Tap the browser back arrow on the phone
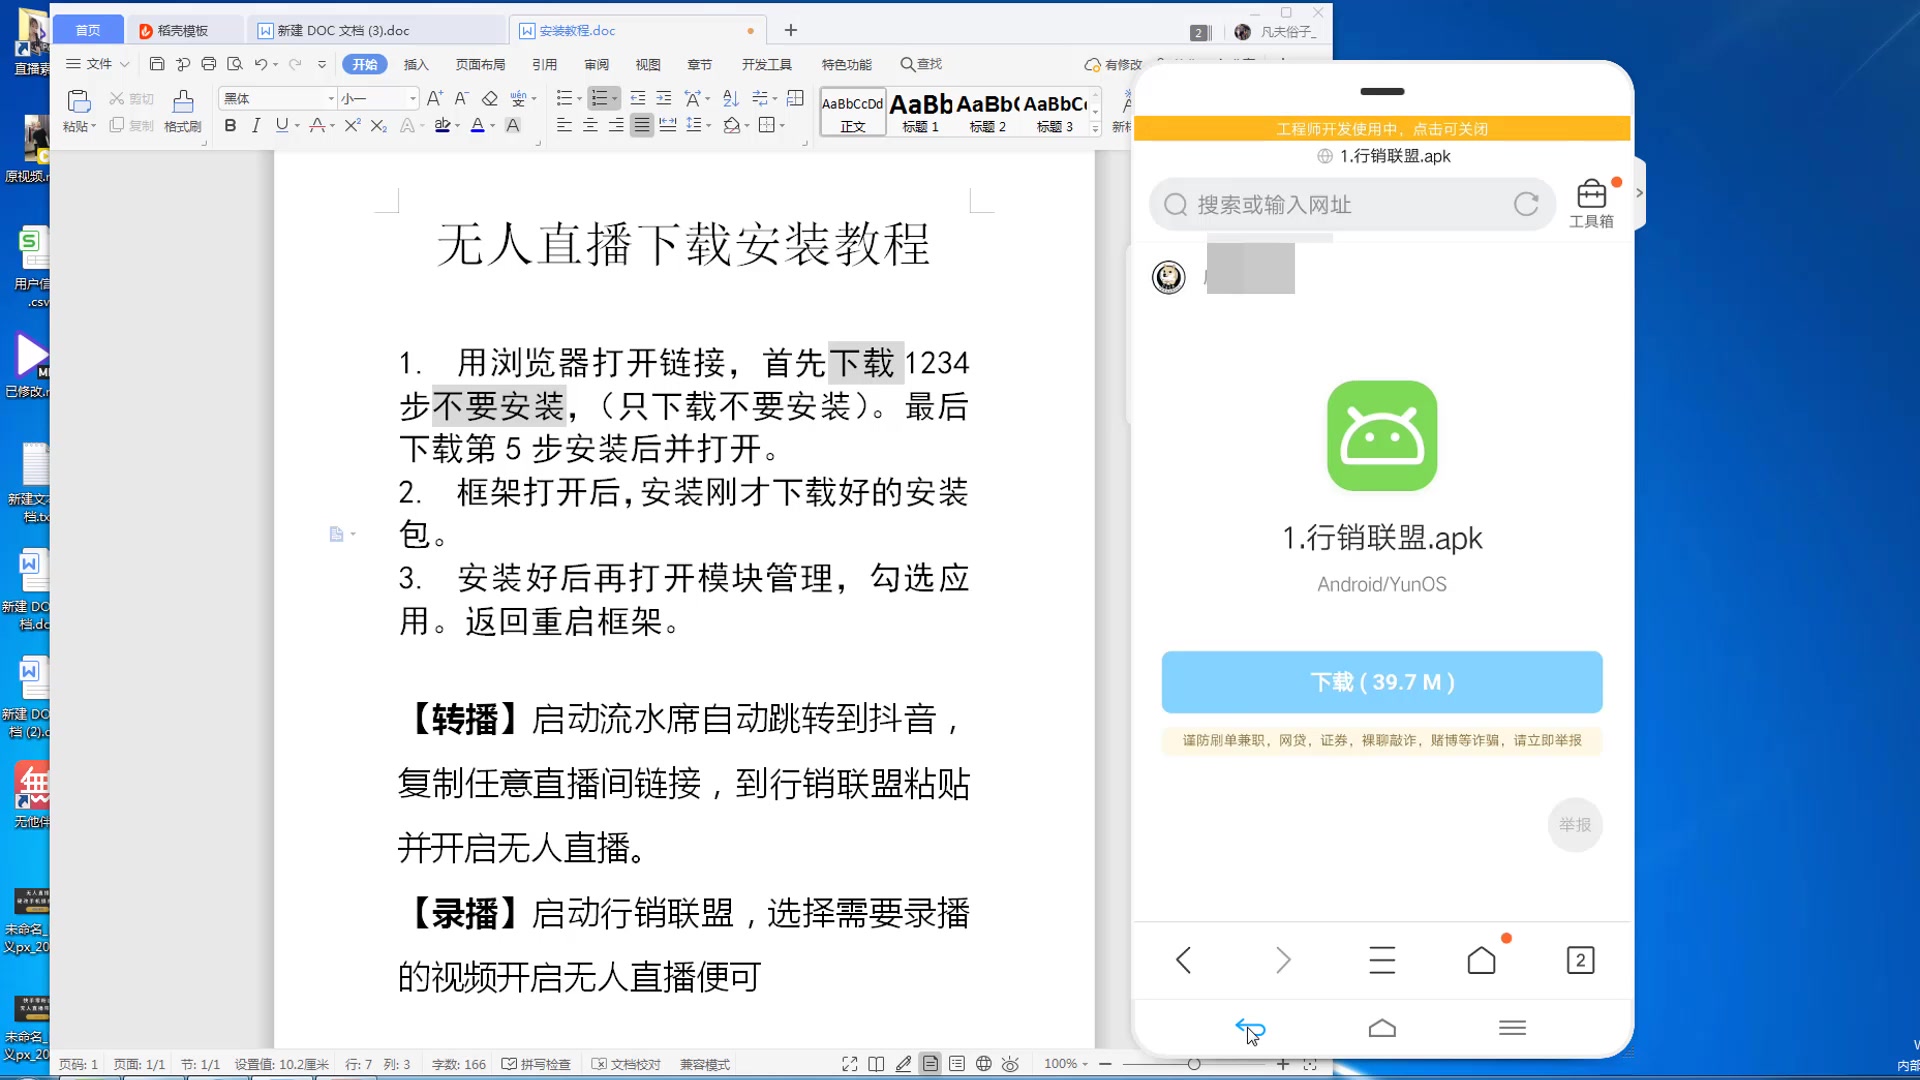Viewport: 1920px width, 1080px height. (x=1184, y=960)
